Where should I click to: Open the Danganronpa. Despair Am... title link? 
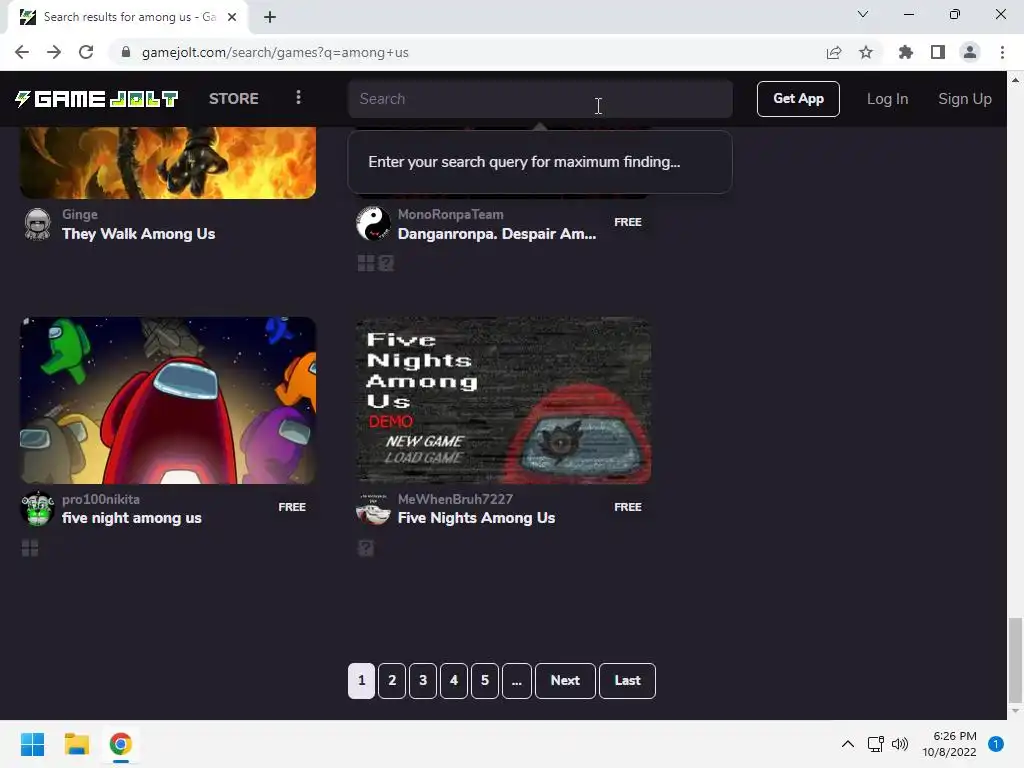point(497,234)
